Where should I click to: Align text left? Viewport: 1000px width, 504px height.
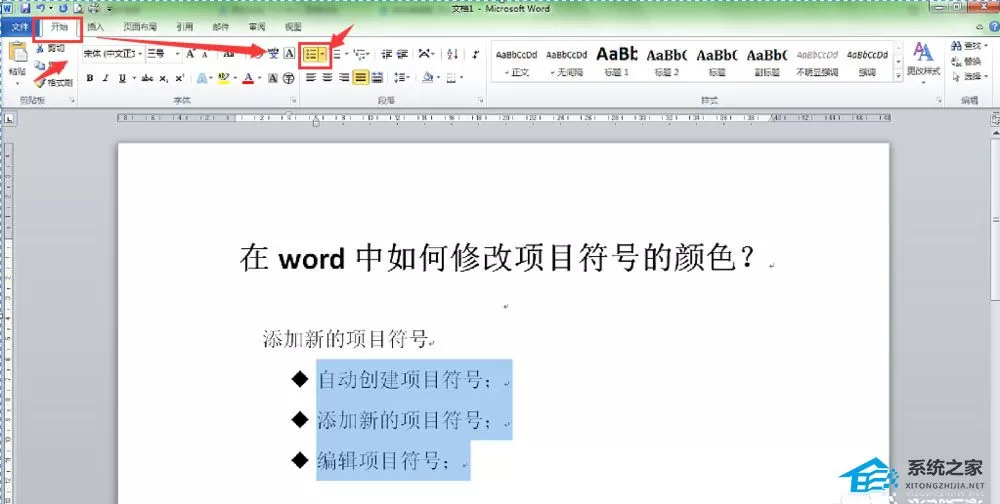point(311,78)
